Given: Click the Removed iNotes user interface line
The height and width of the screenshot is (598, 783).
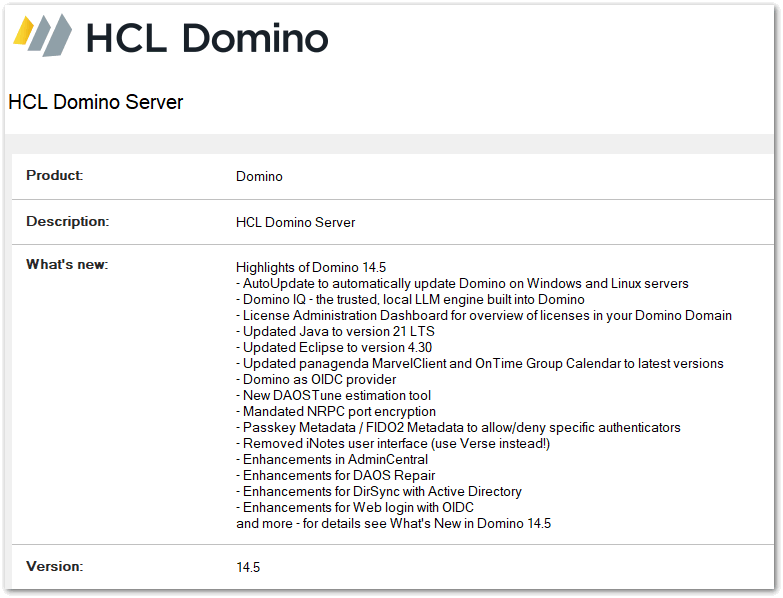Looking at the screenshot, I should tap(393, 443).
